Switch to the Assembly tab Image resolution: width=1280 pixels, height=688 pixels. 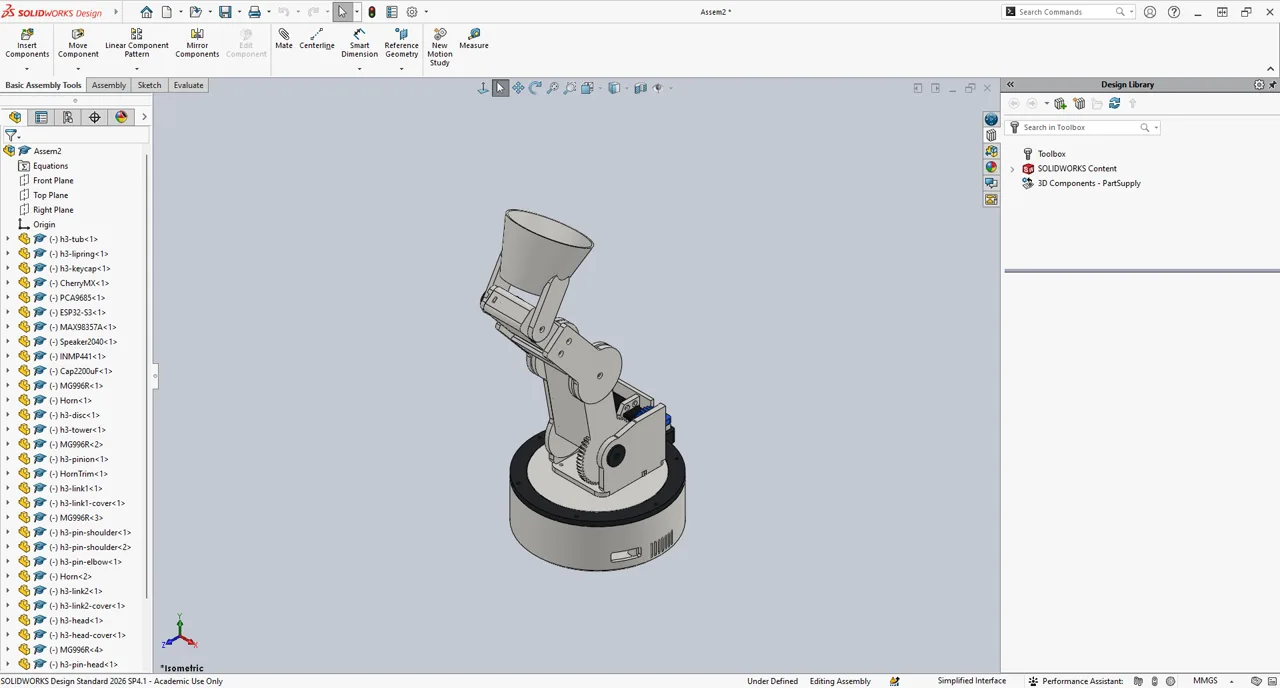click(109, 85)
